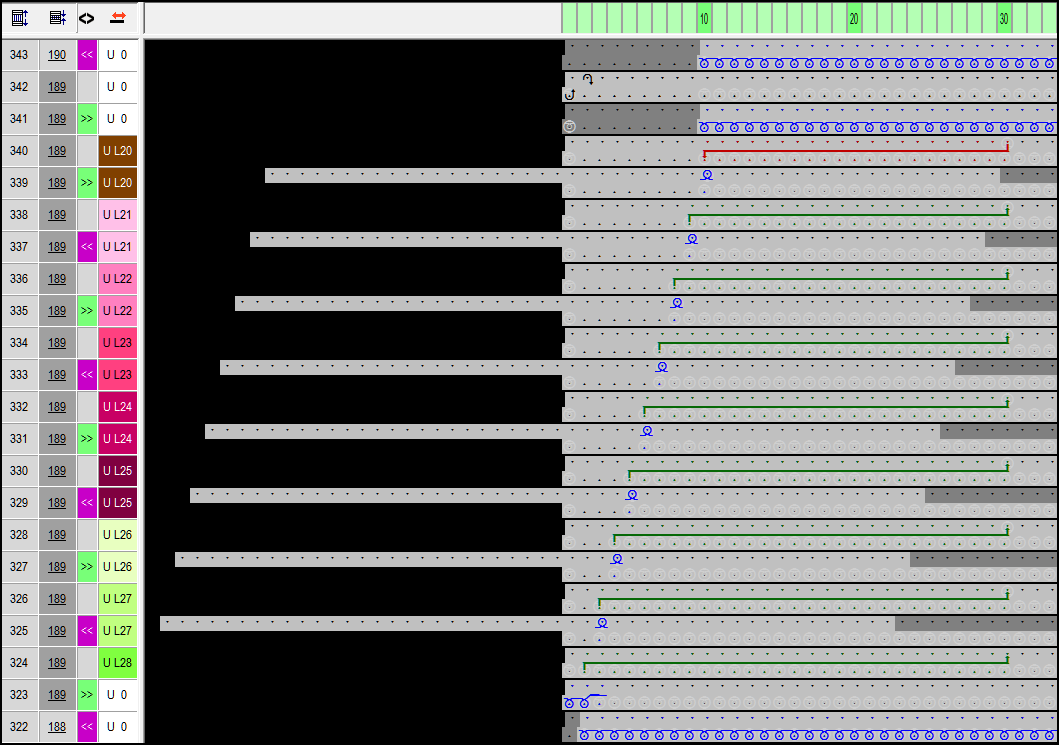This screenshot has width=1059, height=745.
Task: Select row number 343 cell
Action: (x=19, y=55)
